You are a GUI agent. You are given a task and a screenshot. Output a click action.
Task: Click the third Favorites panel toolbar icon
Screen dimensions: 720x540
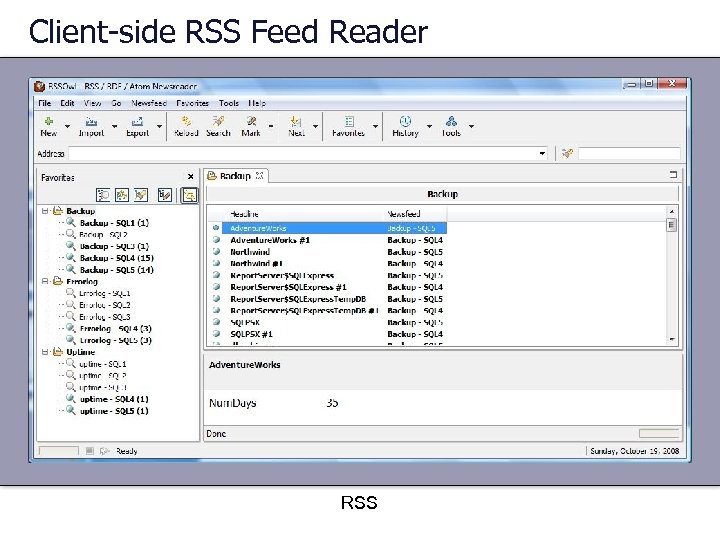[141, 195]
